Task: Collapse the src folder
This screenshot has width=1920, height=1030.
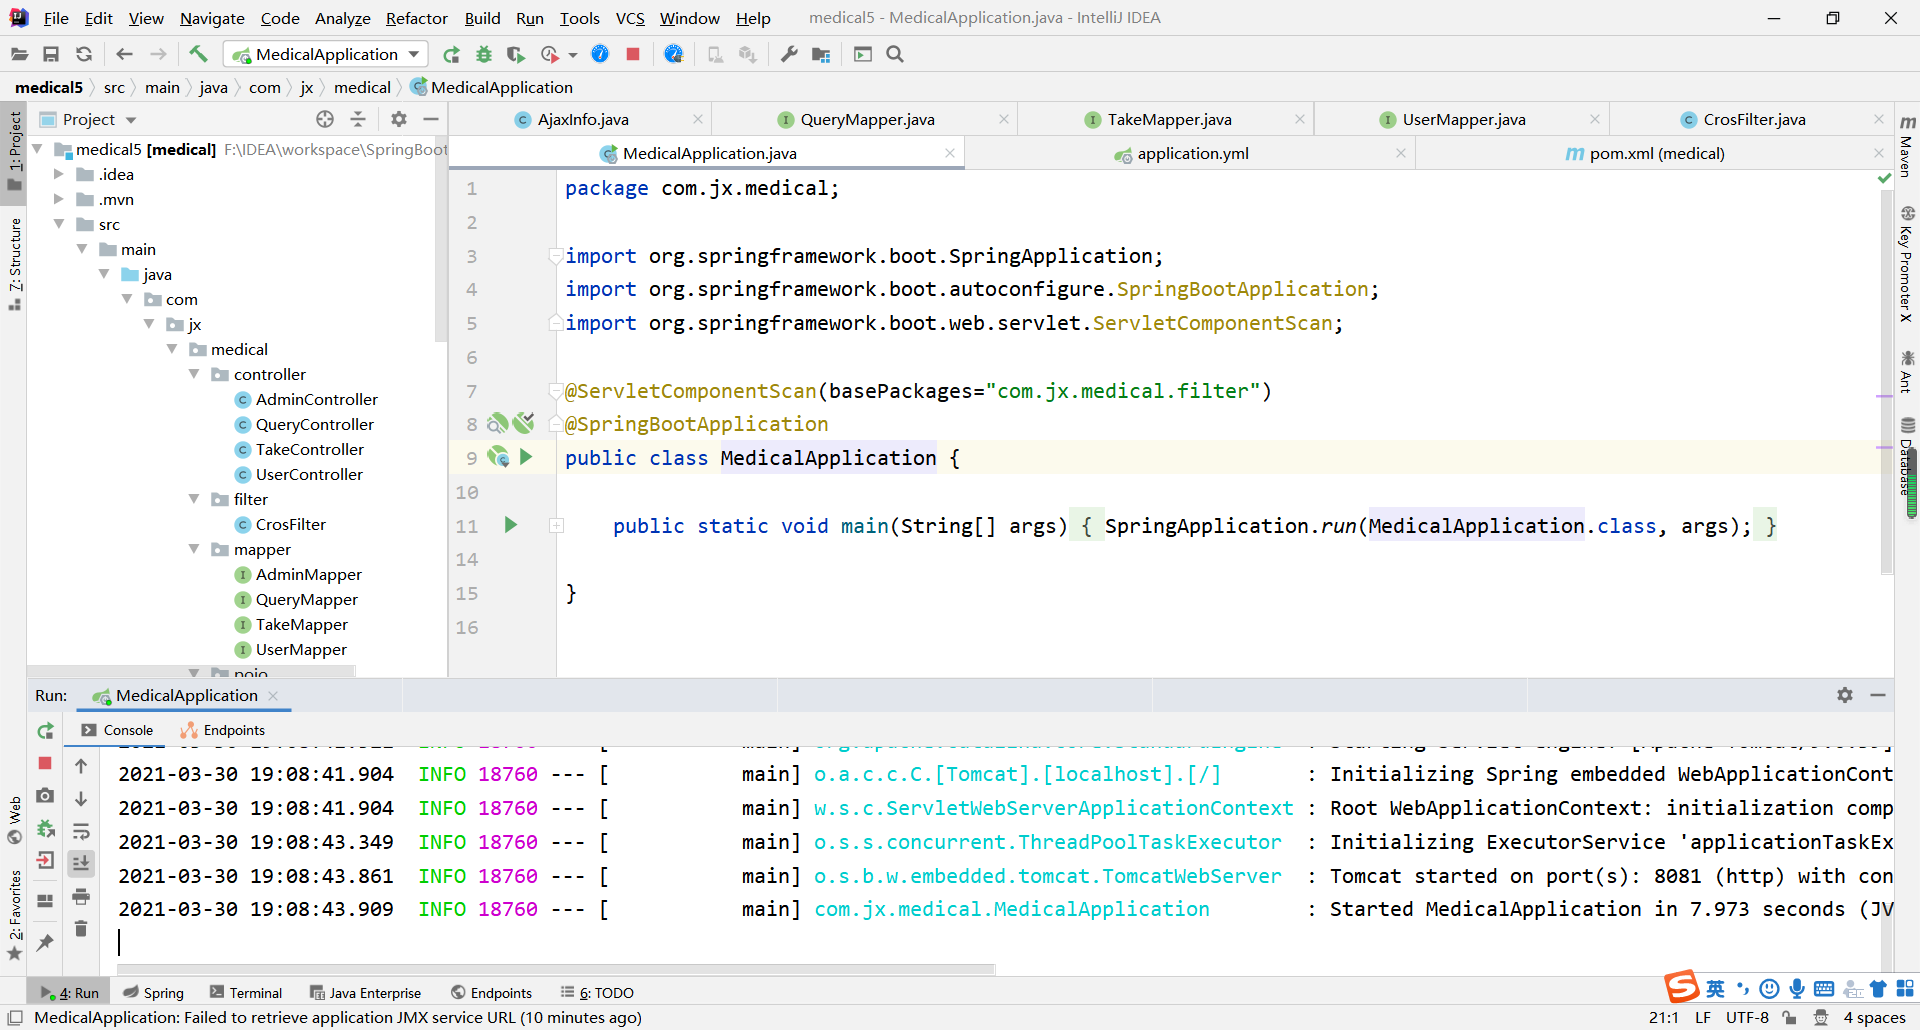Action: point(59,224)
